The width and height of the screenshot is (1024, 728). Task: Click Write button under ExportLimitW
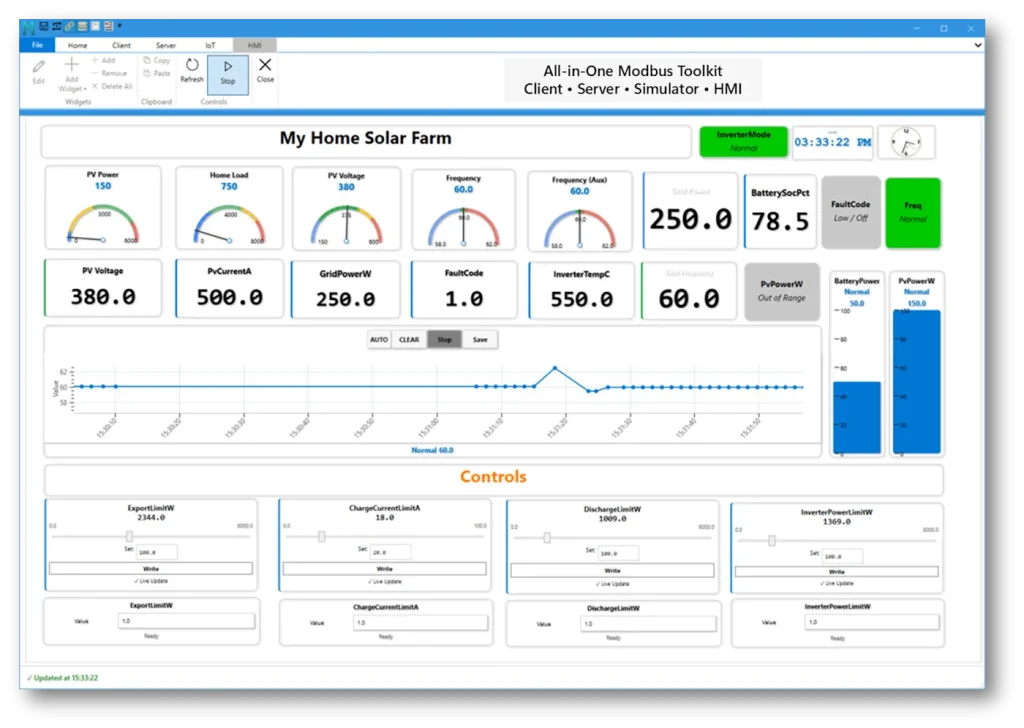tap(151, 569)
